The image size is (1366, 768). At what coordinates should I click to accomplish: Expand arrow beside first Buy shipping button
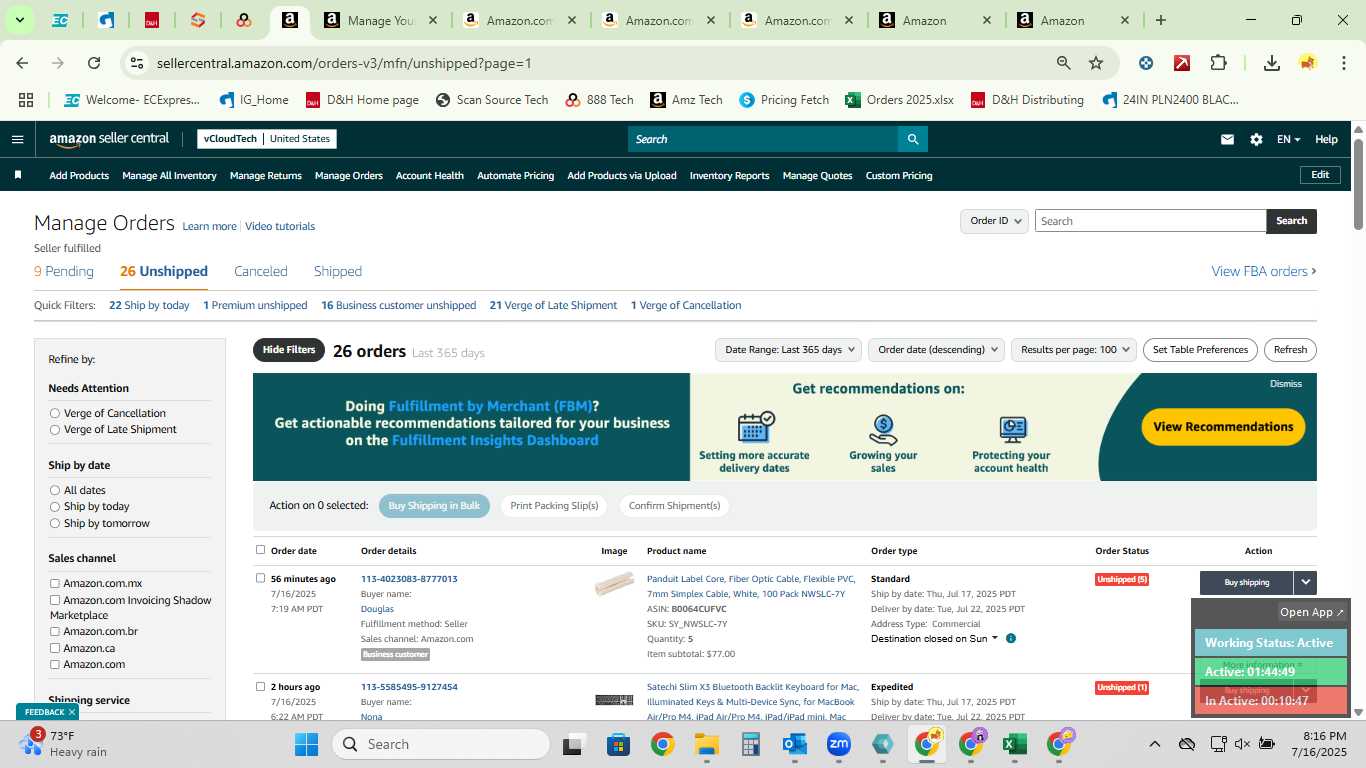click(x=1305, y=582)
